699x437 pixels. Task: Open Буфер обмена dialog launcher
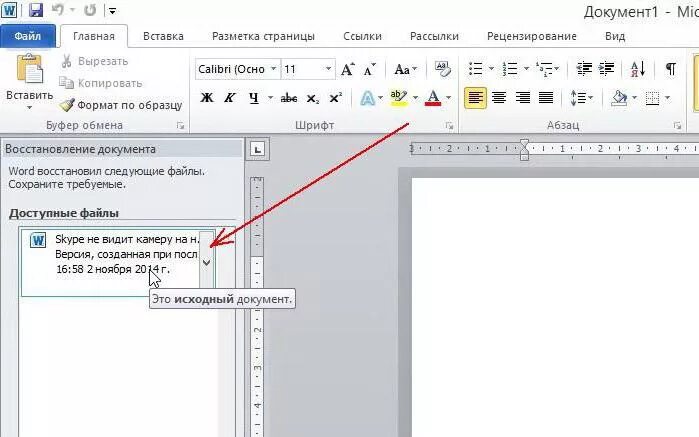[180, 126]
